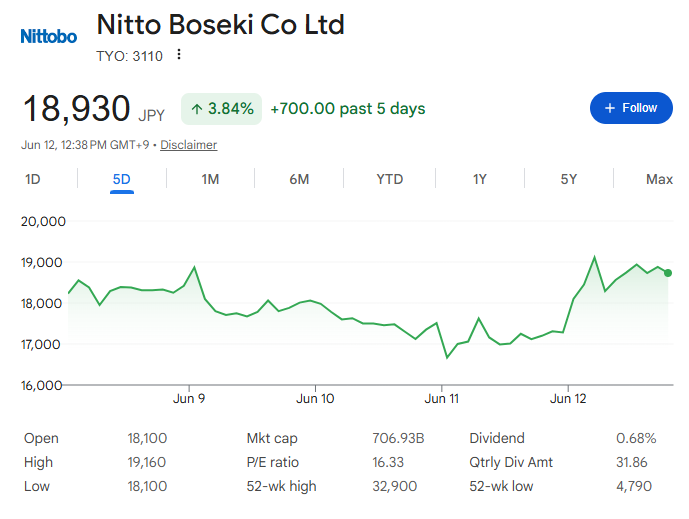This screenshot has width=689, height=519.
Task: Click the Jun 12, 12:38 PM timestamp
Action: tap(85, 145)
